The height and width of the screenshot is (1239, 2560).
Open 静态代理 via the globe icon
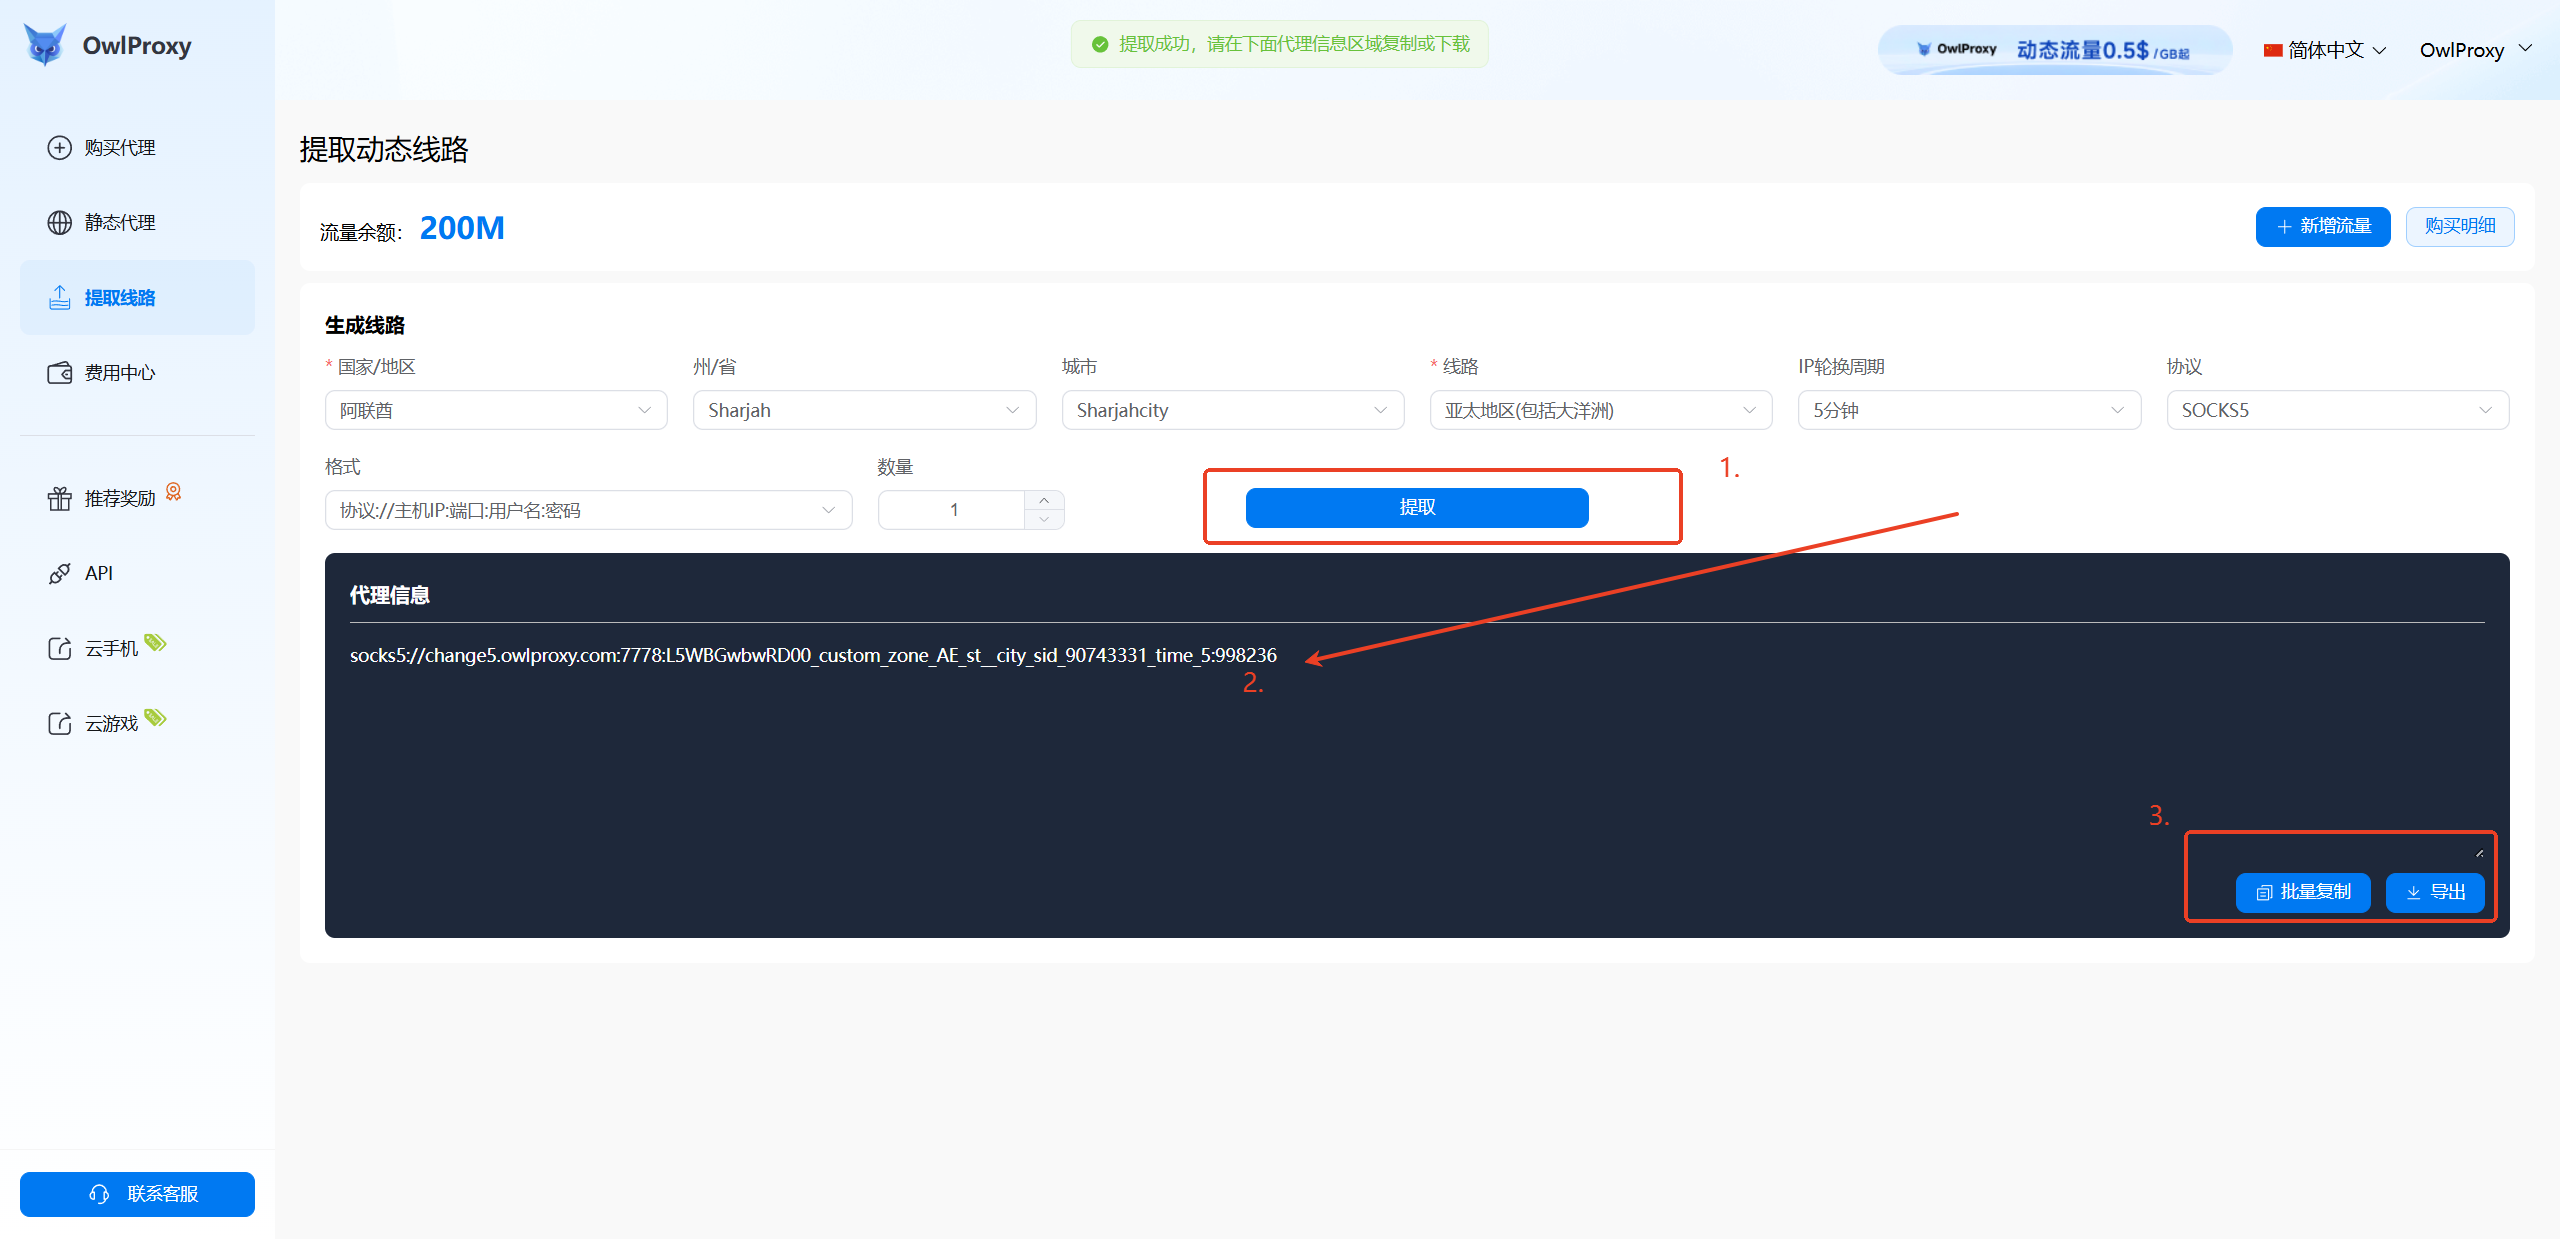[60, 222]
